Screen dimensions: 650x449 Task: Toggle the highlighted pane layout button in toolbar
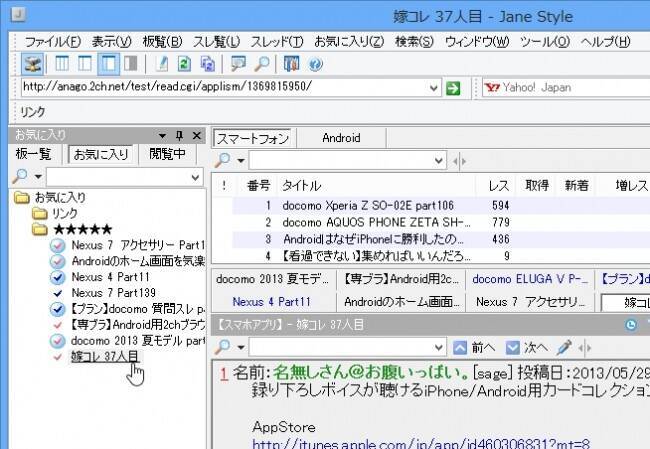107,64
